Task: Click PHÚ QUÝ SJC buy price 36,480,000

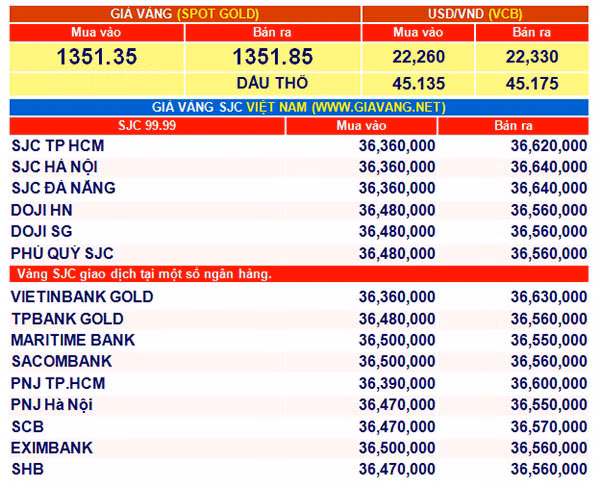Action: point(397,253)
